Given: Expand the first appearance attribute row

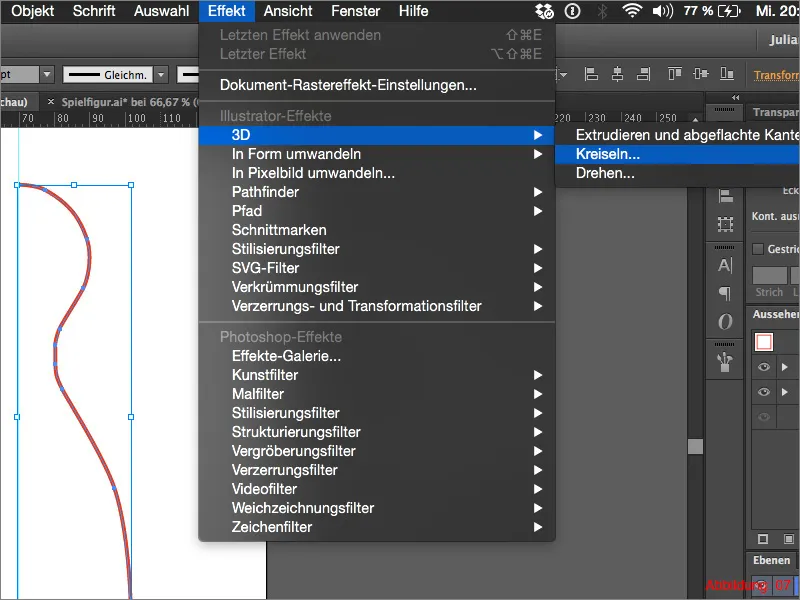Looking at the screenshot, I should 785,367.
